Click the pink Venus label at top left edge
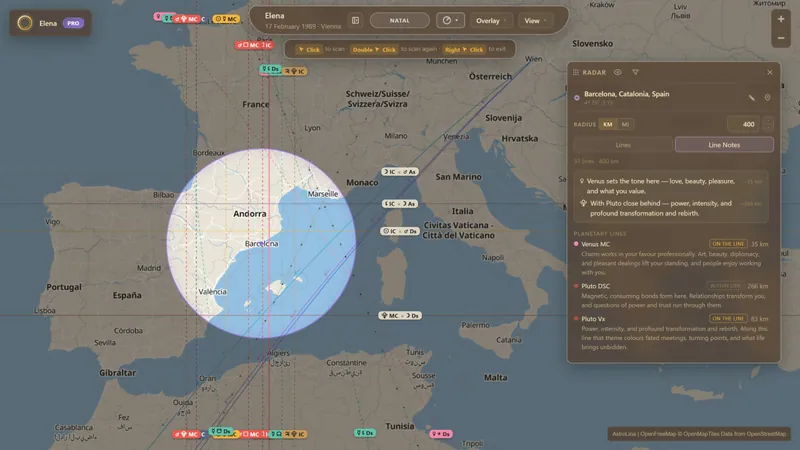Image resolution: width=800 pixels, height=450 pixels. pos(158,17)
